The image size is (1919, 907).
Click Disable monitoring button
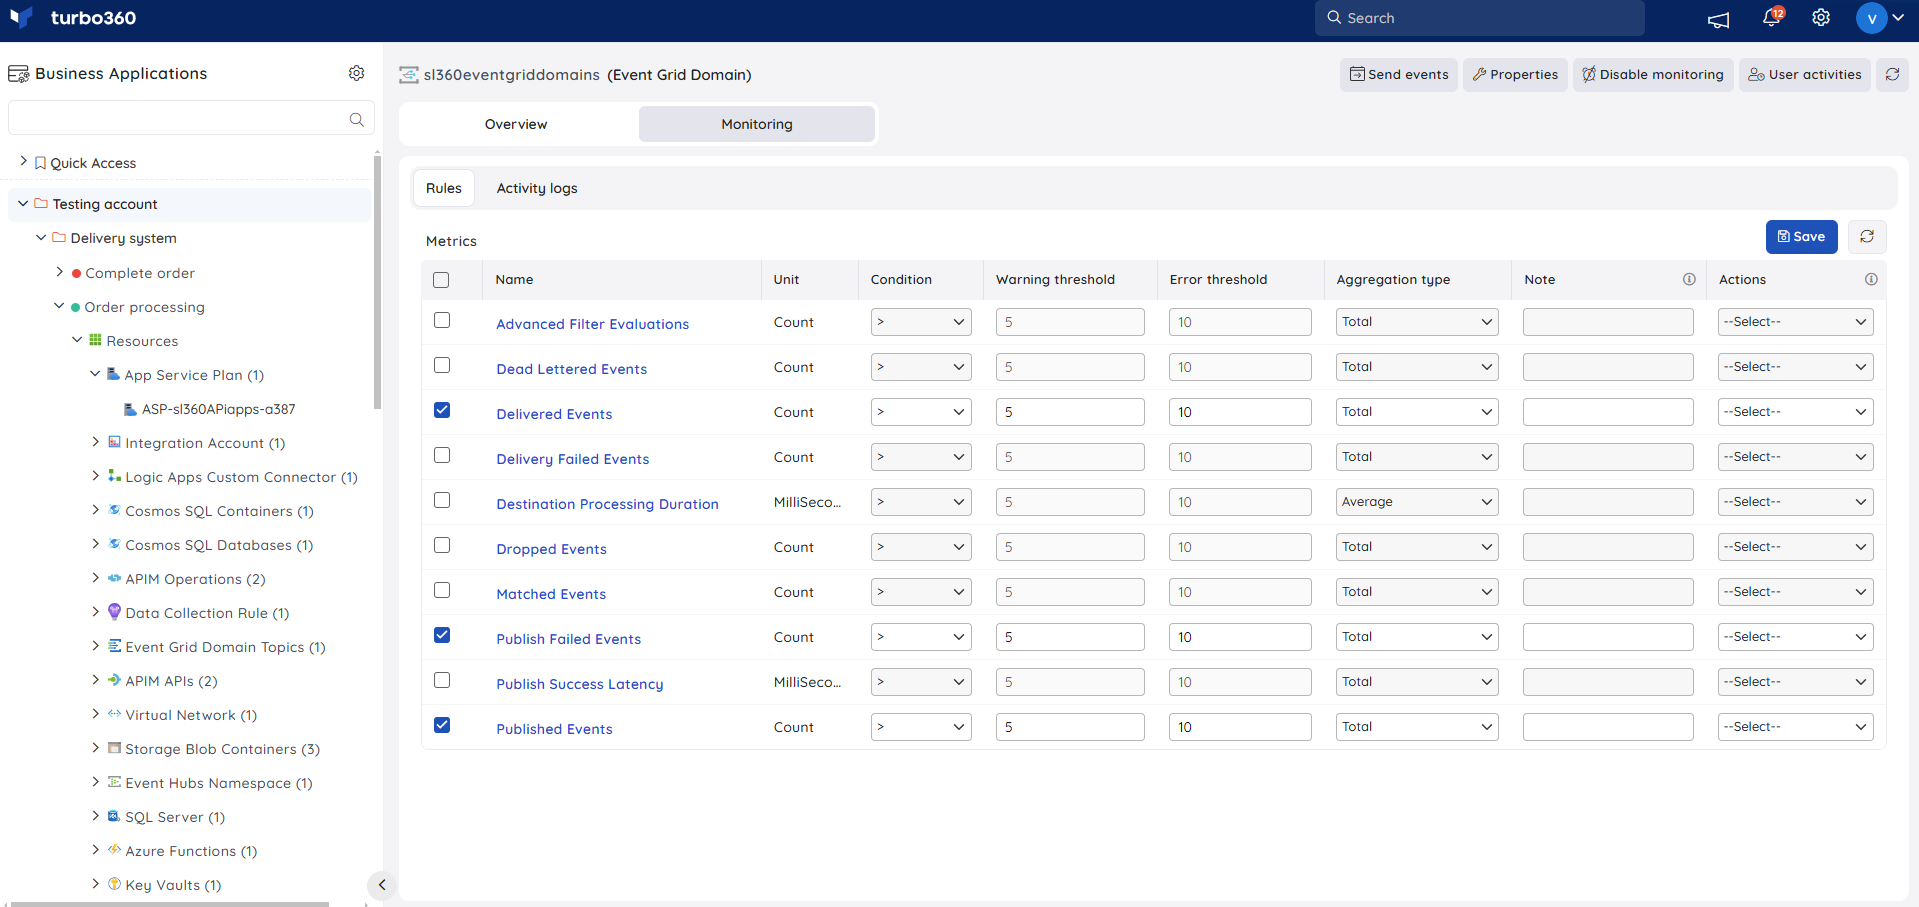1651,74
